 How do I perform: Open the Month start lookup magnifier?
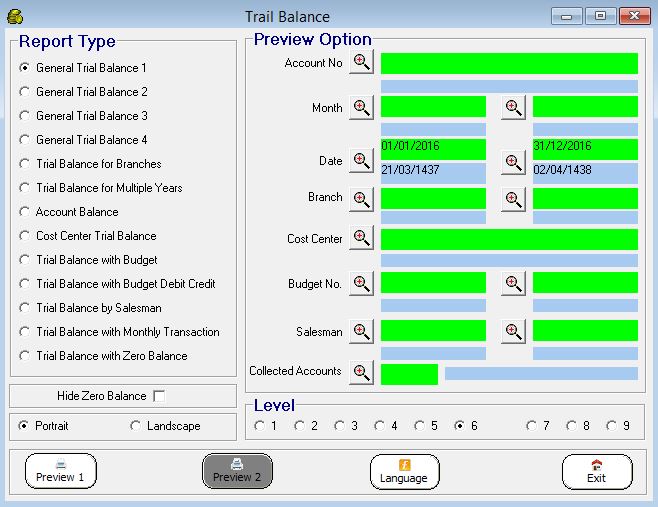[x=361, y=108]
